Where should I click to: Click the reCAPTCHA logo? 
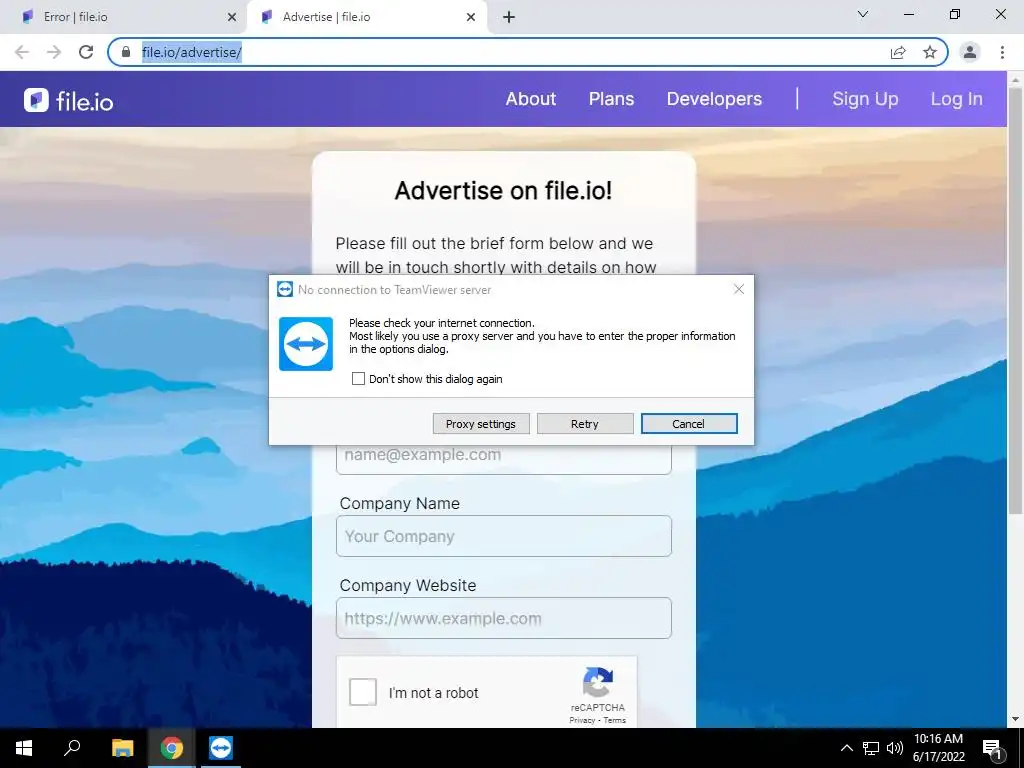point(598,682)
